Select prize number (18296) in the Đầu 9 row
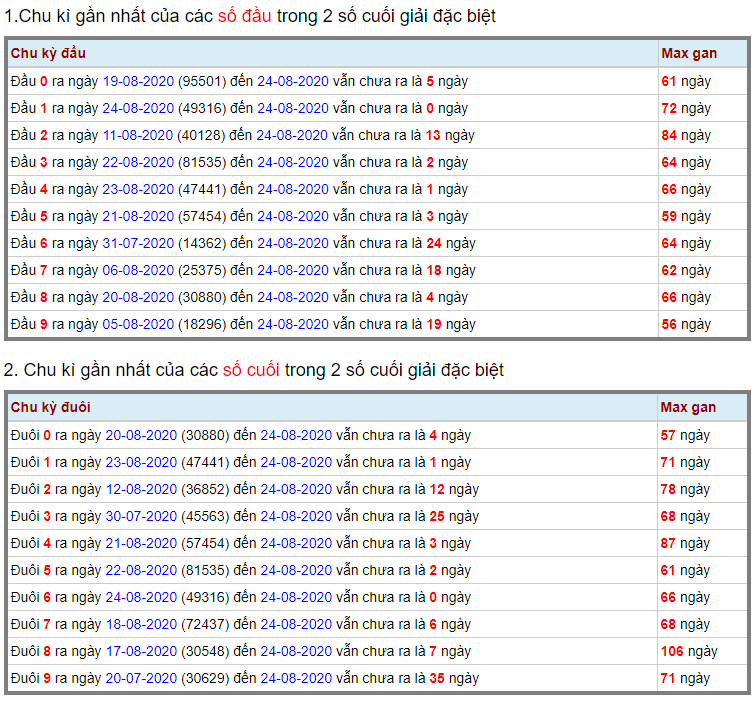Screen dimensions: 753x703 pos(202,324)
